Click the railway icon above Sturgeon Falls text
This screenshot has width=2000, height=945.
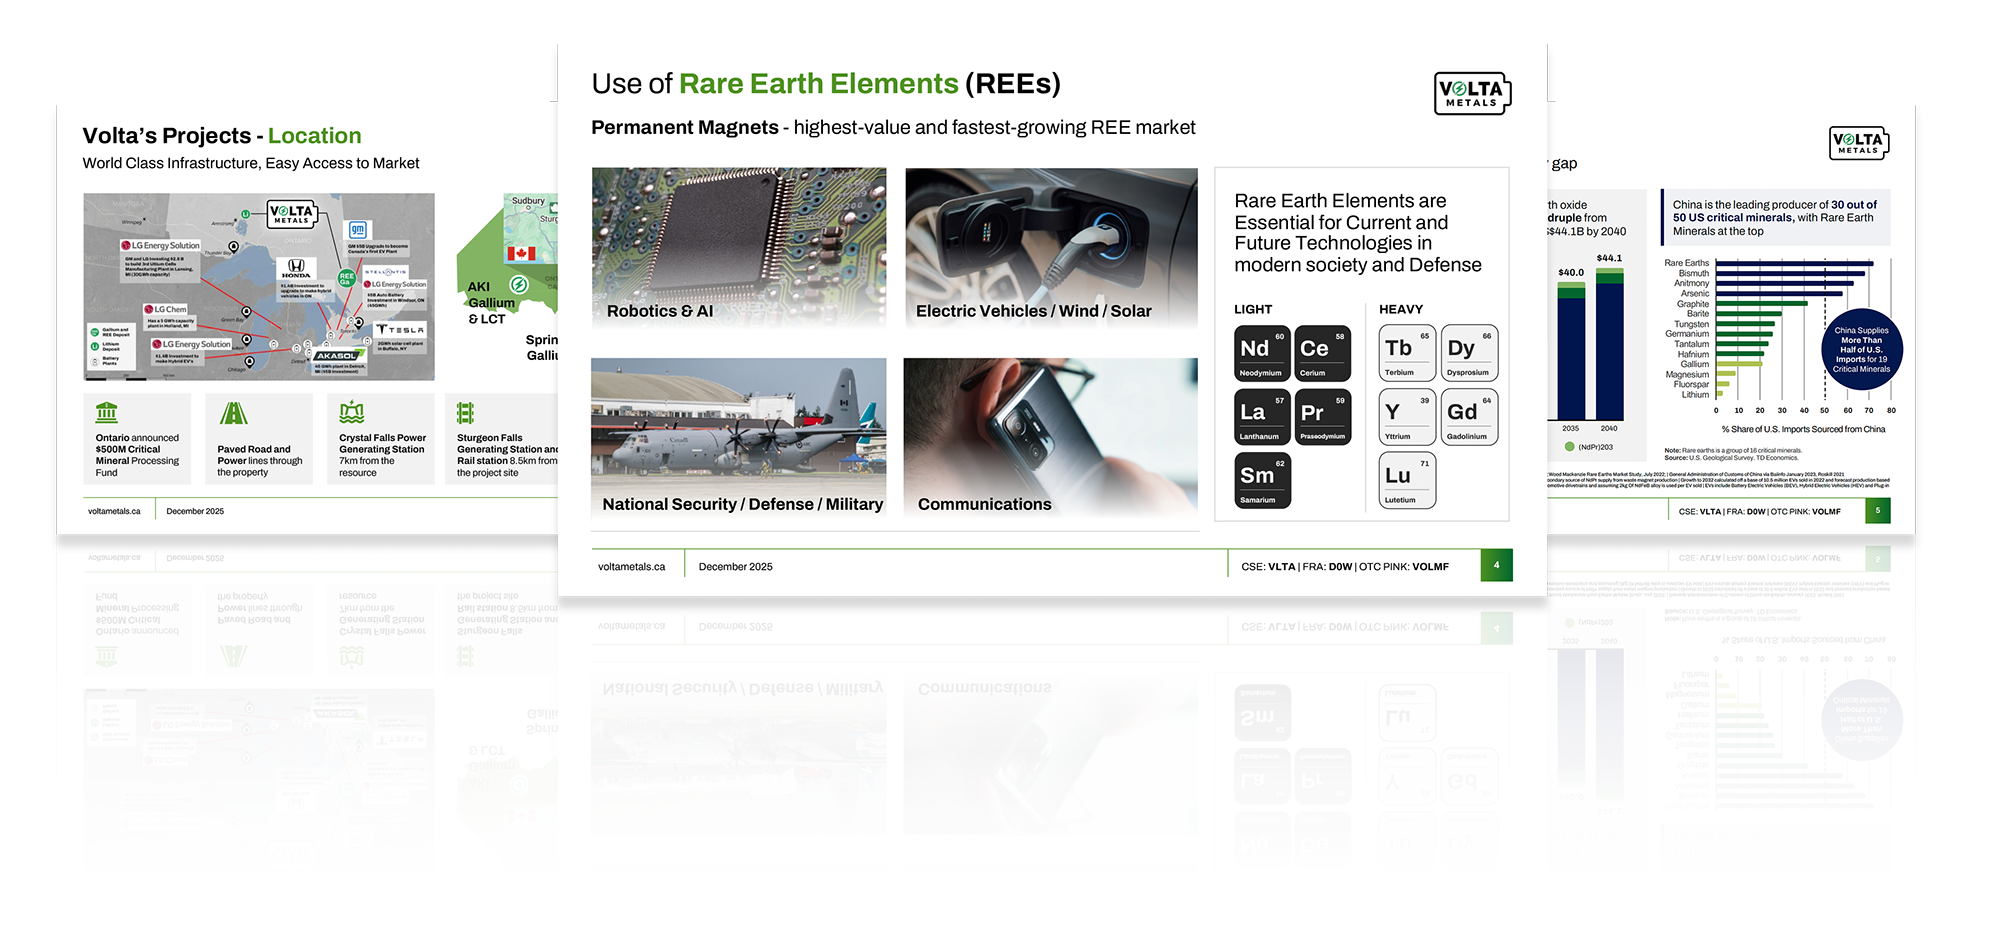click(465, 412)
